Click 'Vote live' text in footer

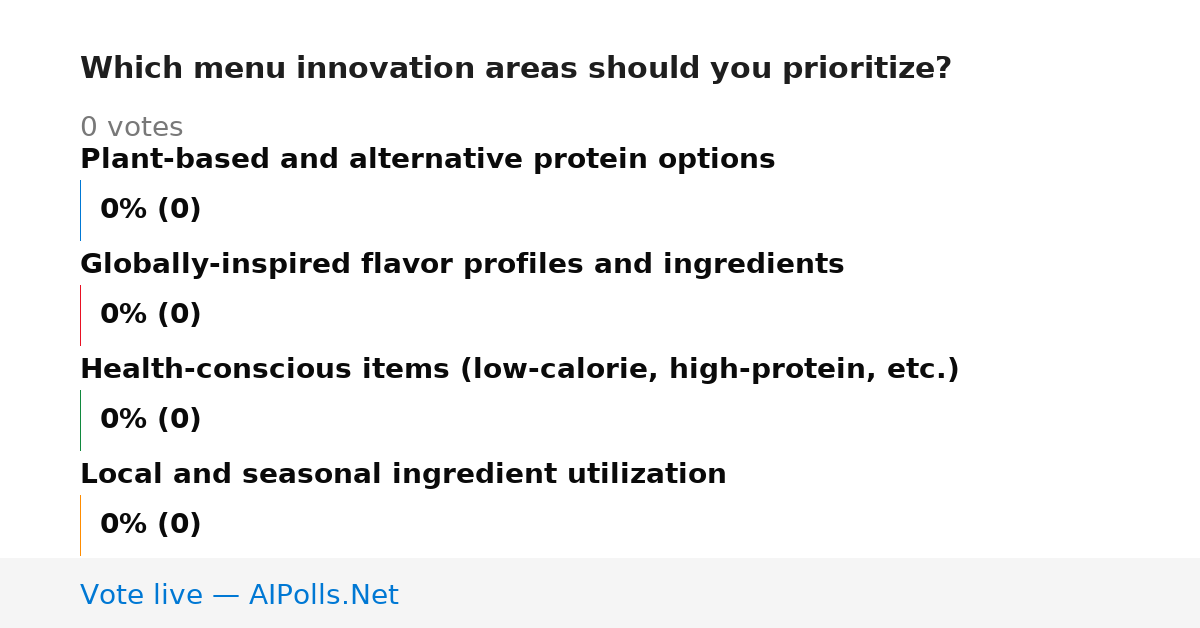pos(141,596)
